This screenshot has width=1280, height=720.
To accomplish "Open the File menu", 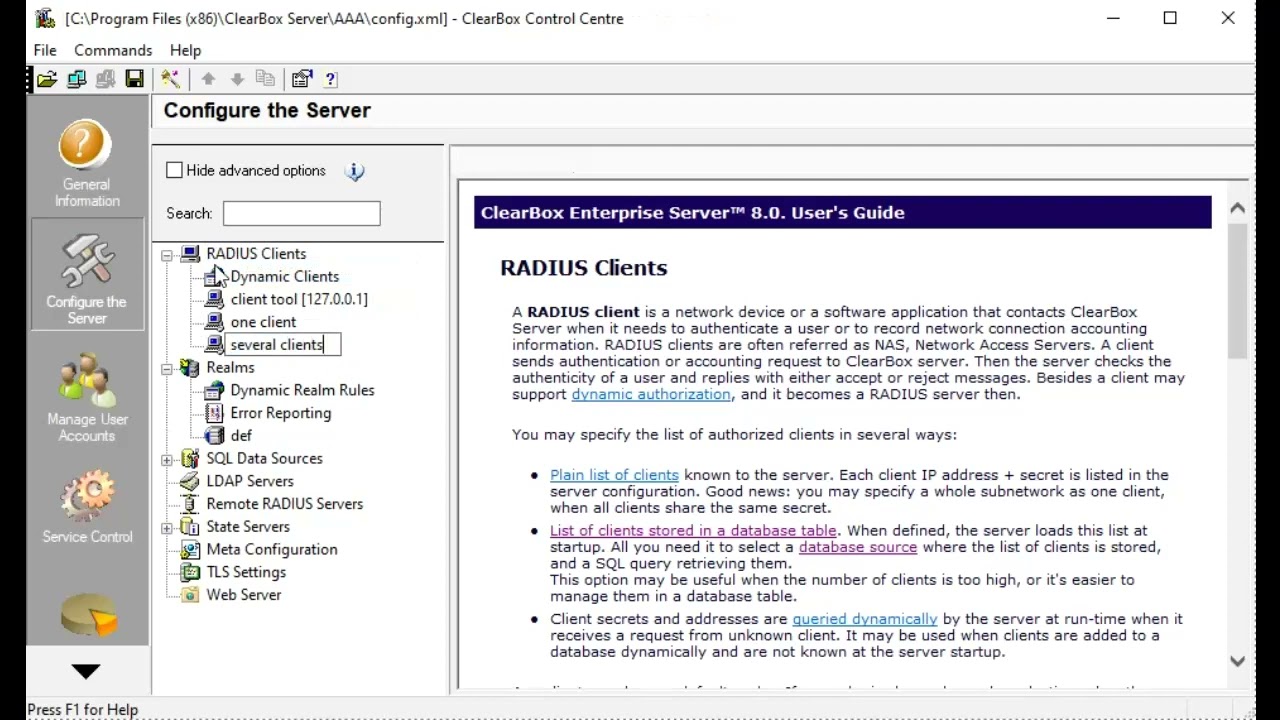I will tap(45, 50).
